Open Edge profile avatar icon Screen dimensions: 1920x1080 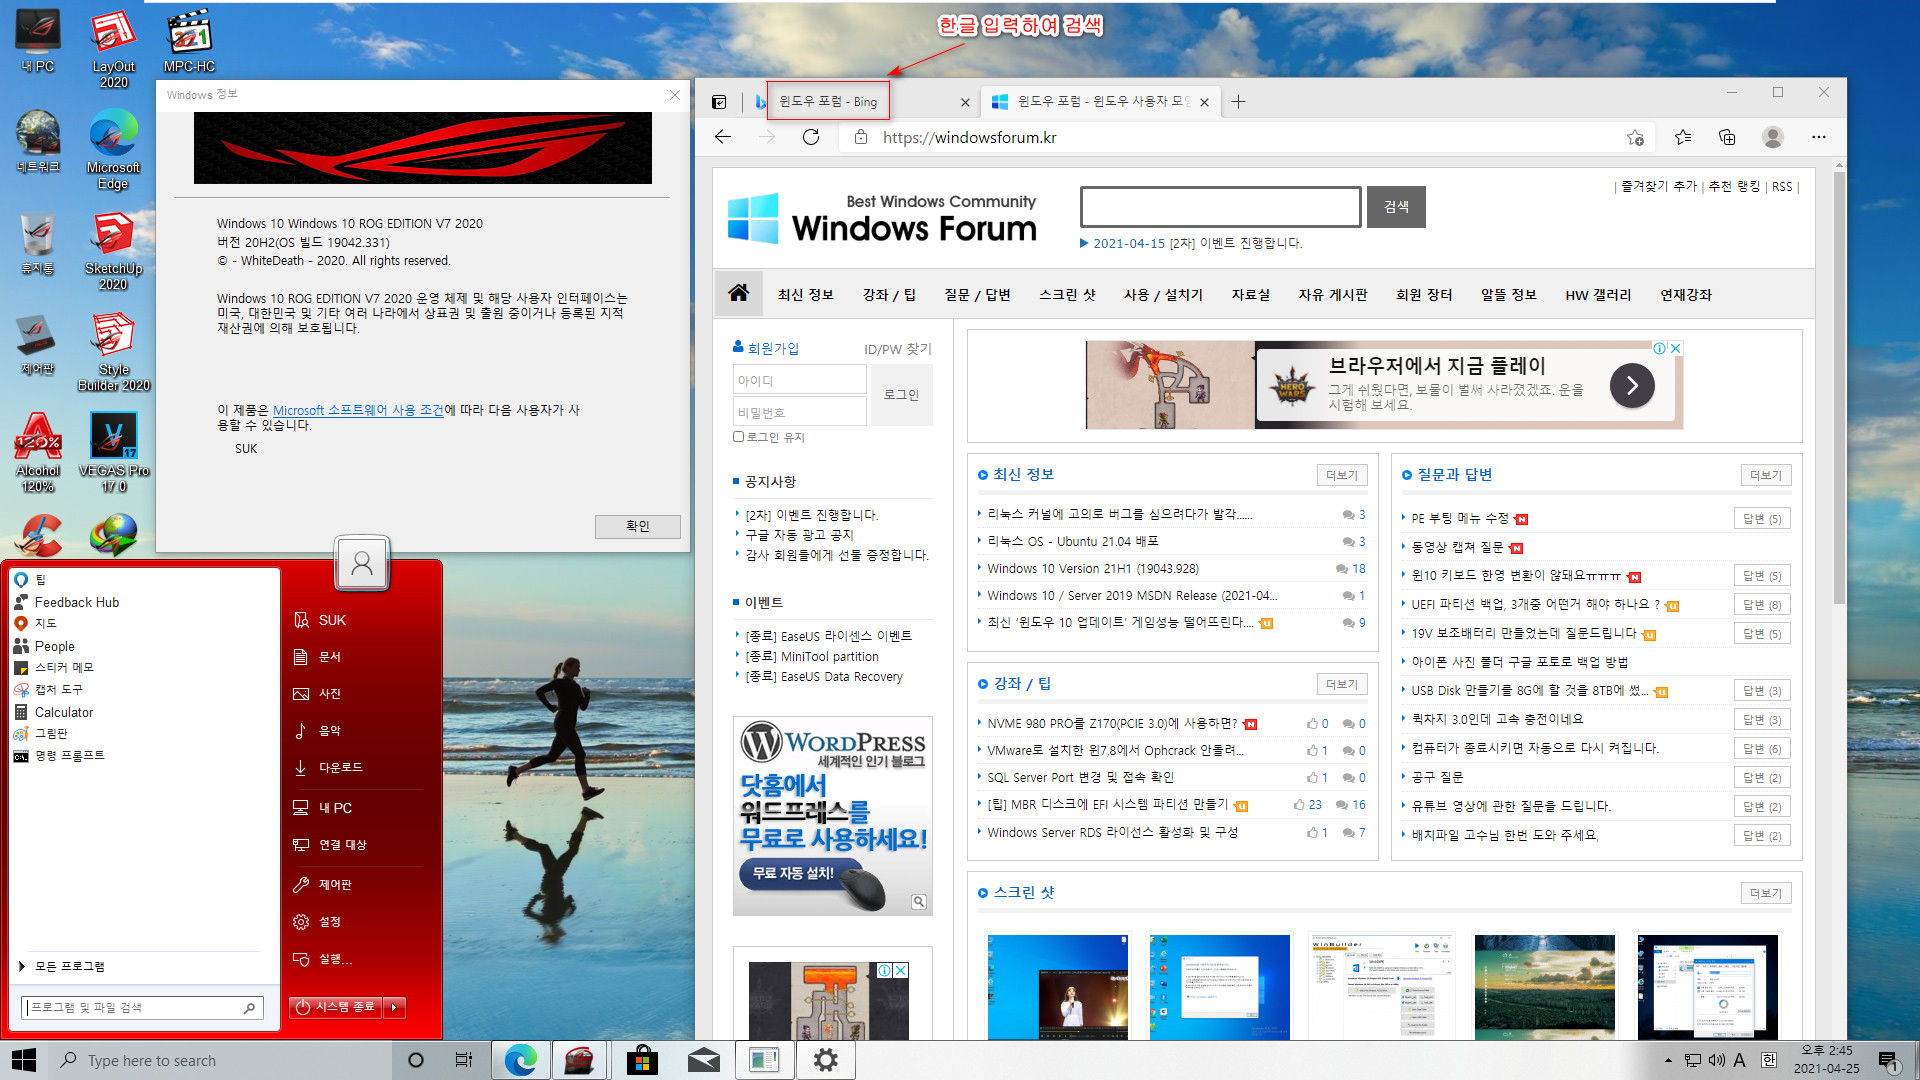pos(1773,137)
